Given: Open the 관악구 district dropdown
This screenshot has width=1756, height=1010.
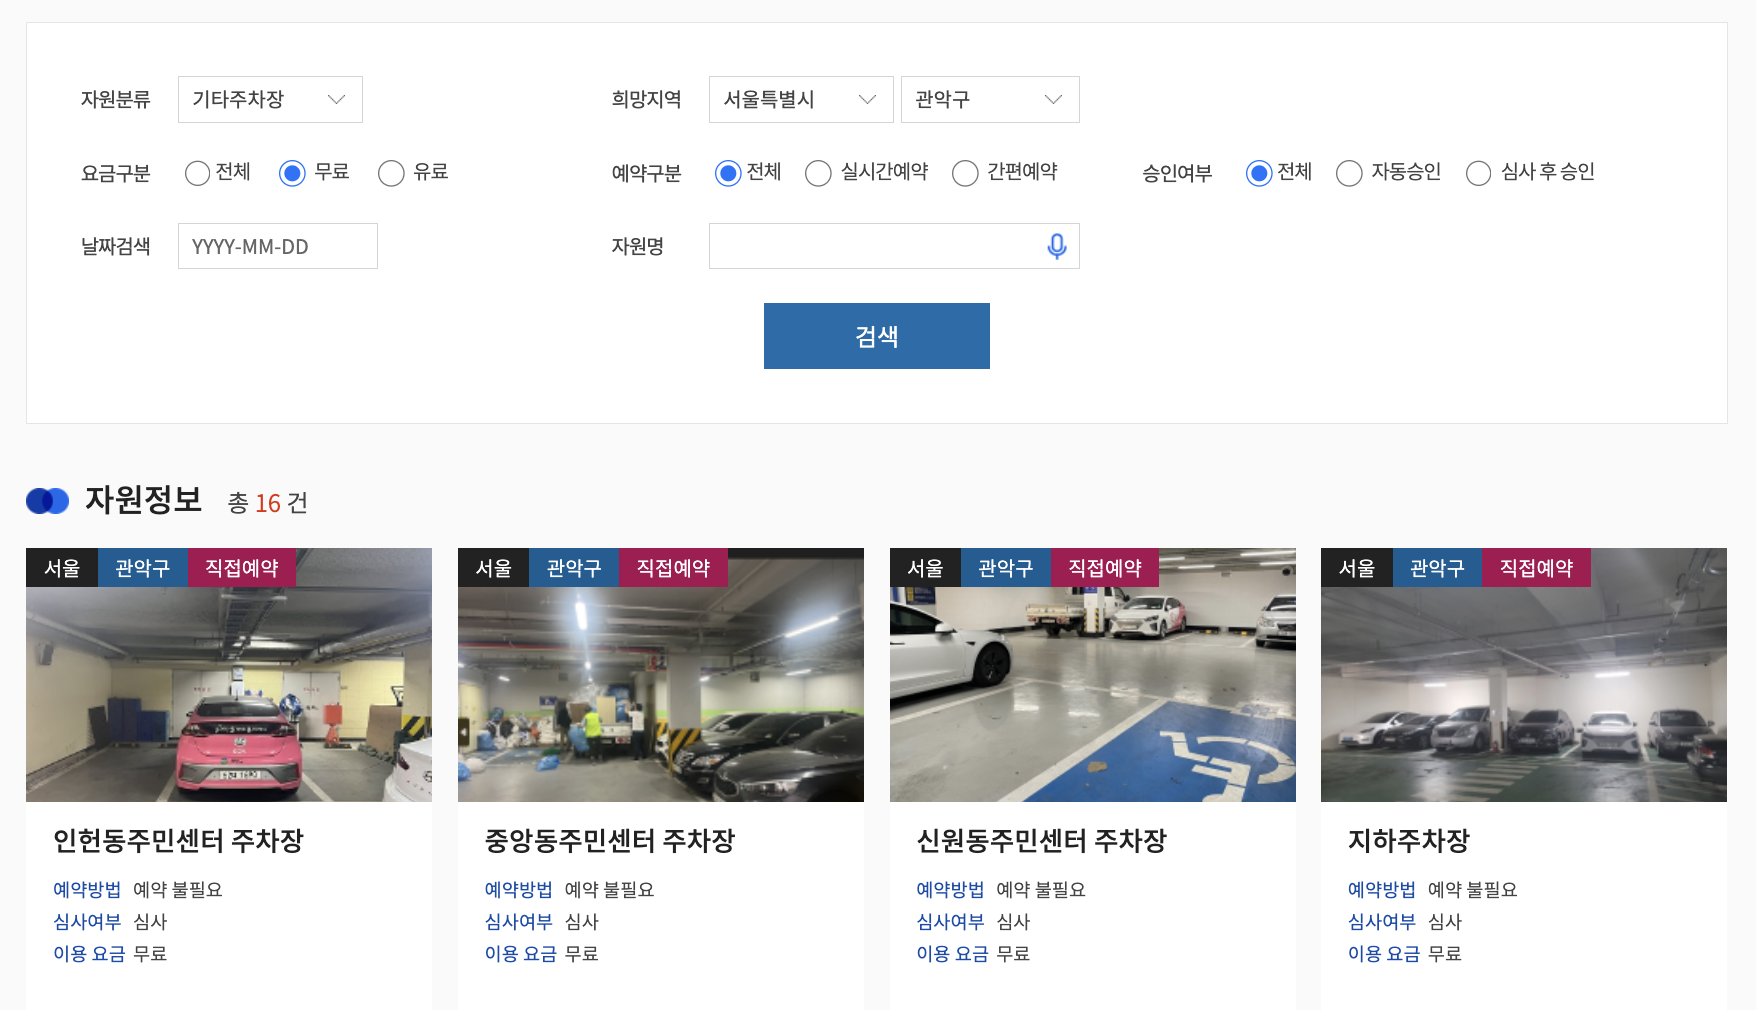Looking at the screenshot, I should click(990, 99).
